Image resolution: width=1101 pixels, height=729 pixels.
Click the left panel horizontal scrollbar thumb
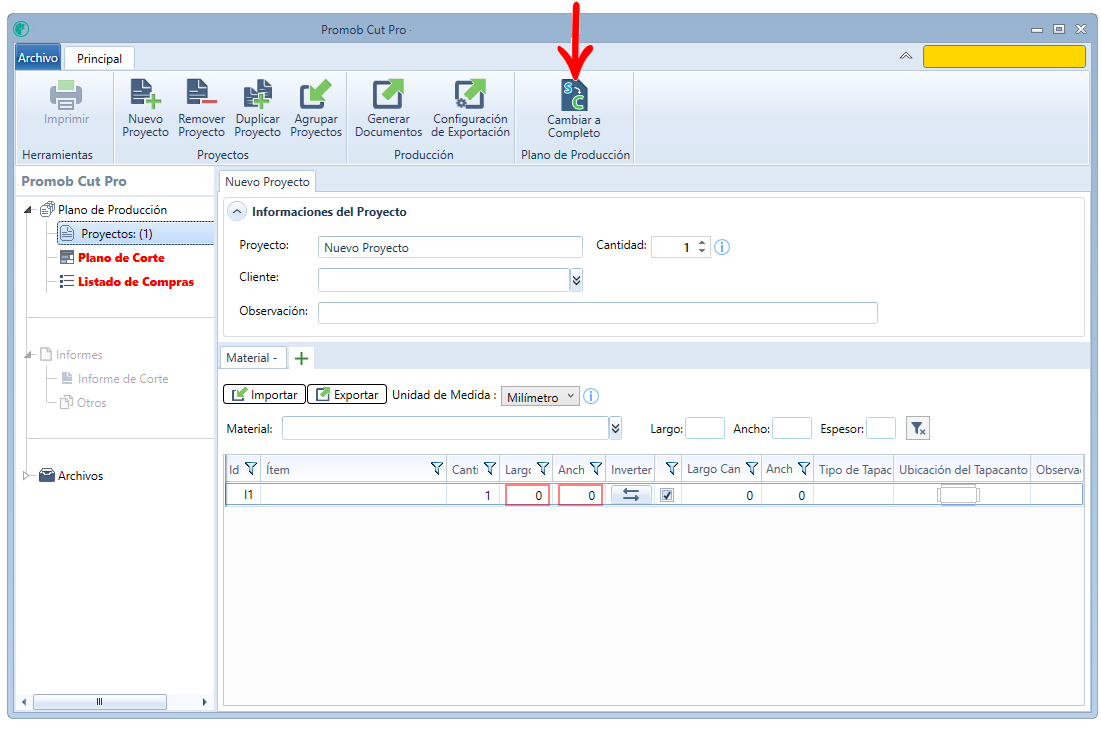pyautogui.click(x=100, y=702)
